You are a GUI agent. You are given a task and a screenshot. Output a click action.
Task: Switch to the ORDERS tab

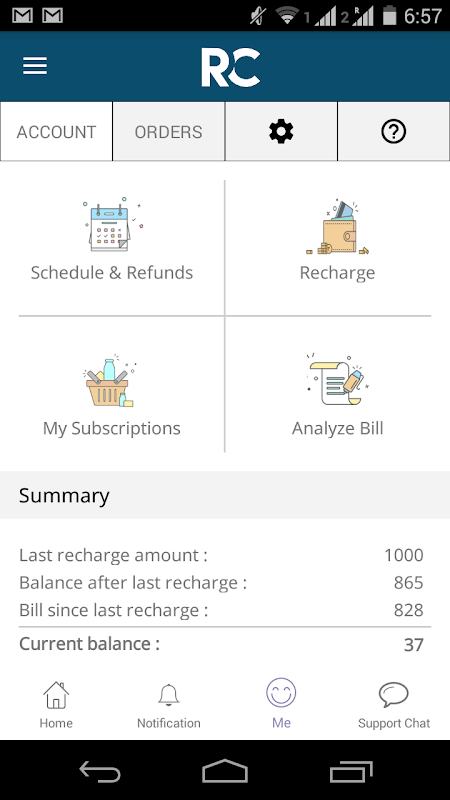point(168,132)
